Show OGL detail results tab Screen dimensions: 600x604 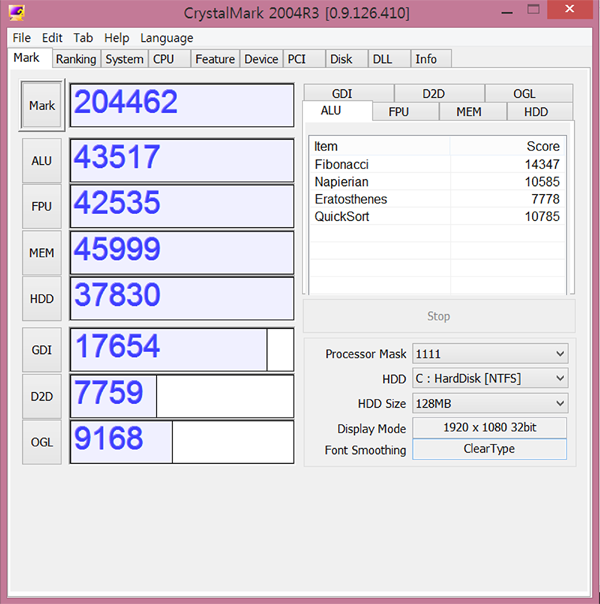pyautogui.click(x=529, y=93)
